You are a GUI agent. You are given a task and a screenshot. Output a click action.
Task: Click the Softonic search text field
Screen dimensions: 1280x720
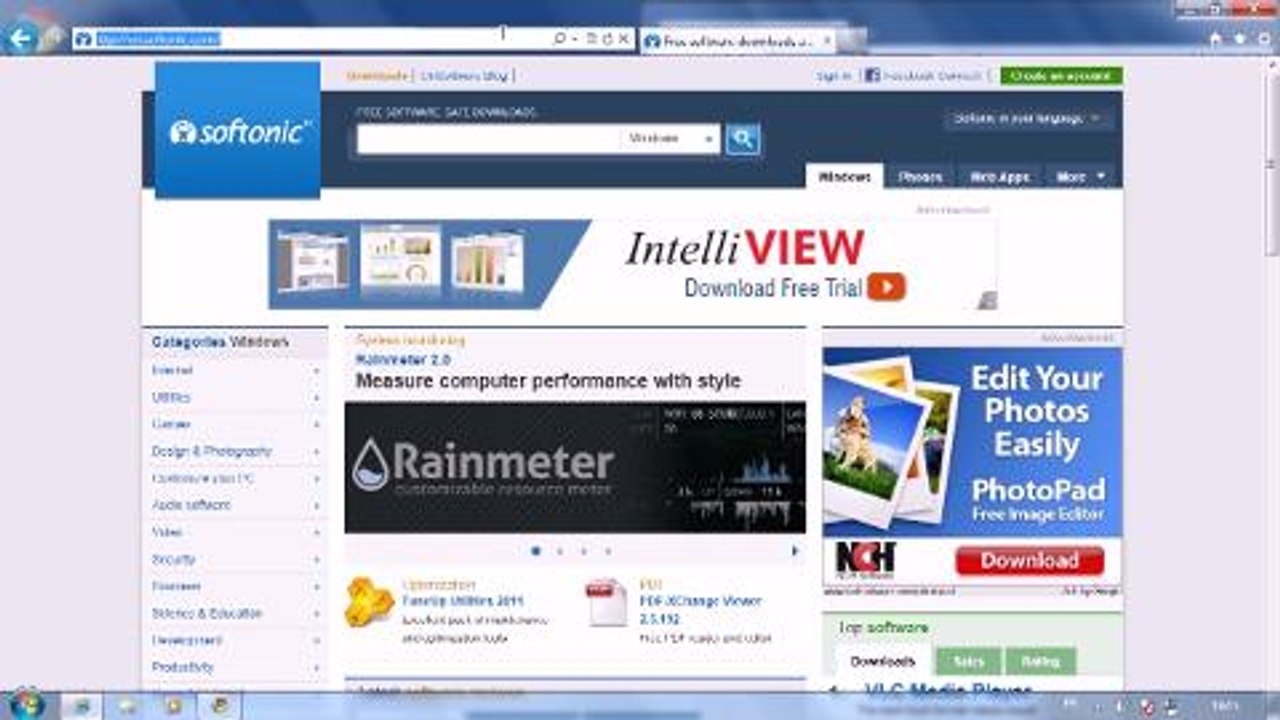point(488,139)
